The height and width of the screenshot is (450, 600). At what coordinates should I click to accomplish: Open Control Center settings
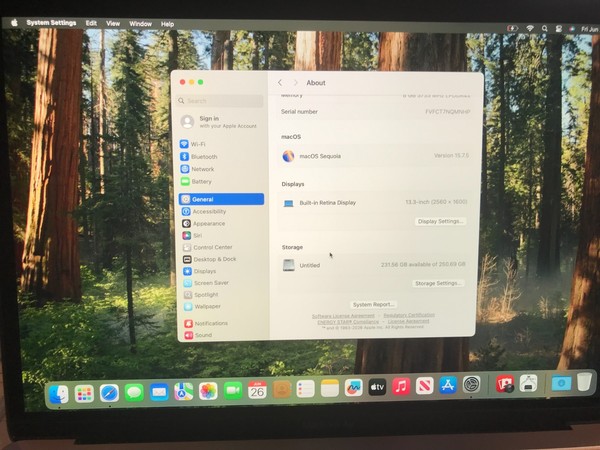click(207, 247)
